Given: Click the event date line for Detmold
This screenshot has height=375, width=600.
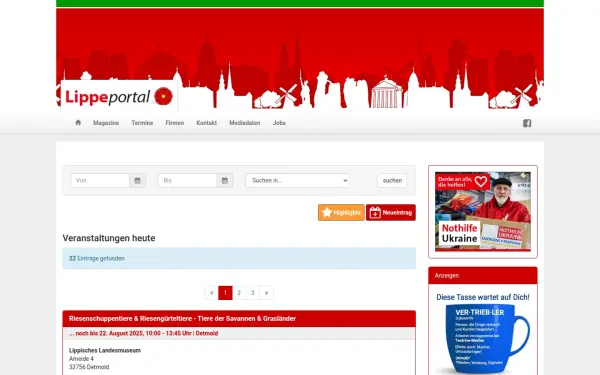Looking at the screenshot, I should [x=143, y=333].
